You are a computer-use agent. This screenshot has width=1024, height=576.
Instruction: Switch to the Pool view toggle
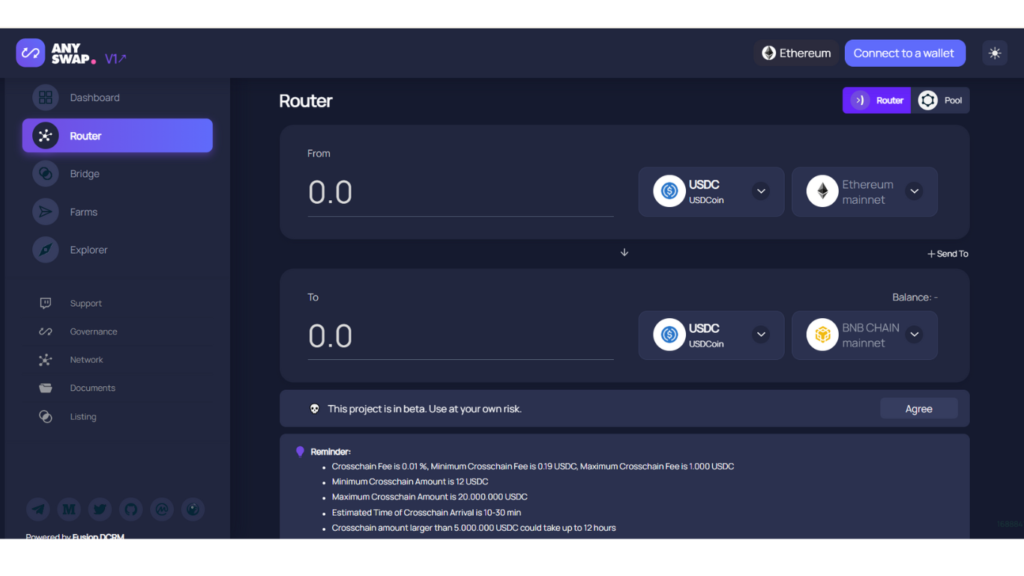coord(941,100)
